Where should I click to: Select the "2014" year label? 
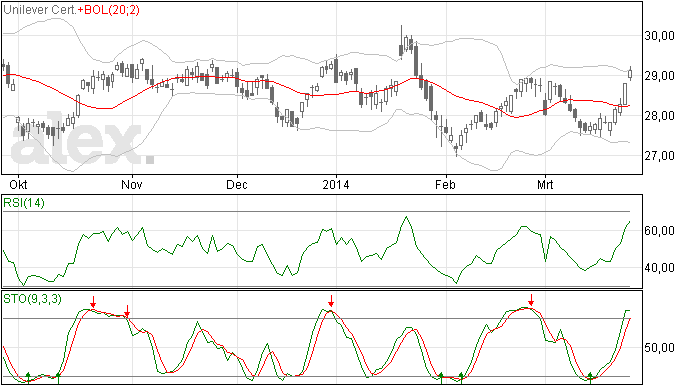pos(336,184)
